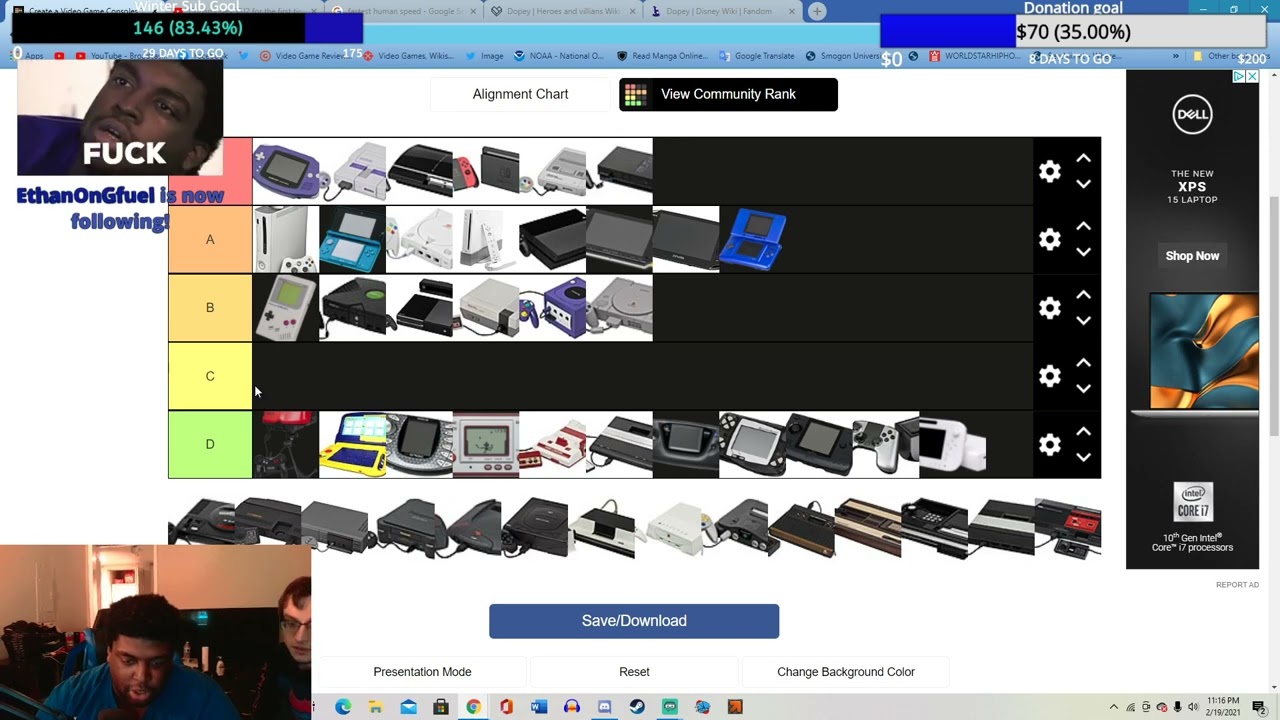
Task: Click Shop Now in the Dell ad
Action: click(x=1192, y=256)
